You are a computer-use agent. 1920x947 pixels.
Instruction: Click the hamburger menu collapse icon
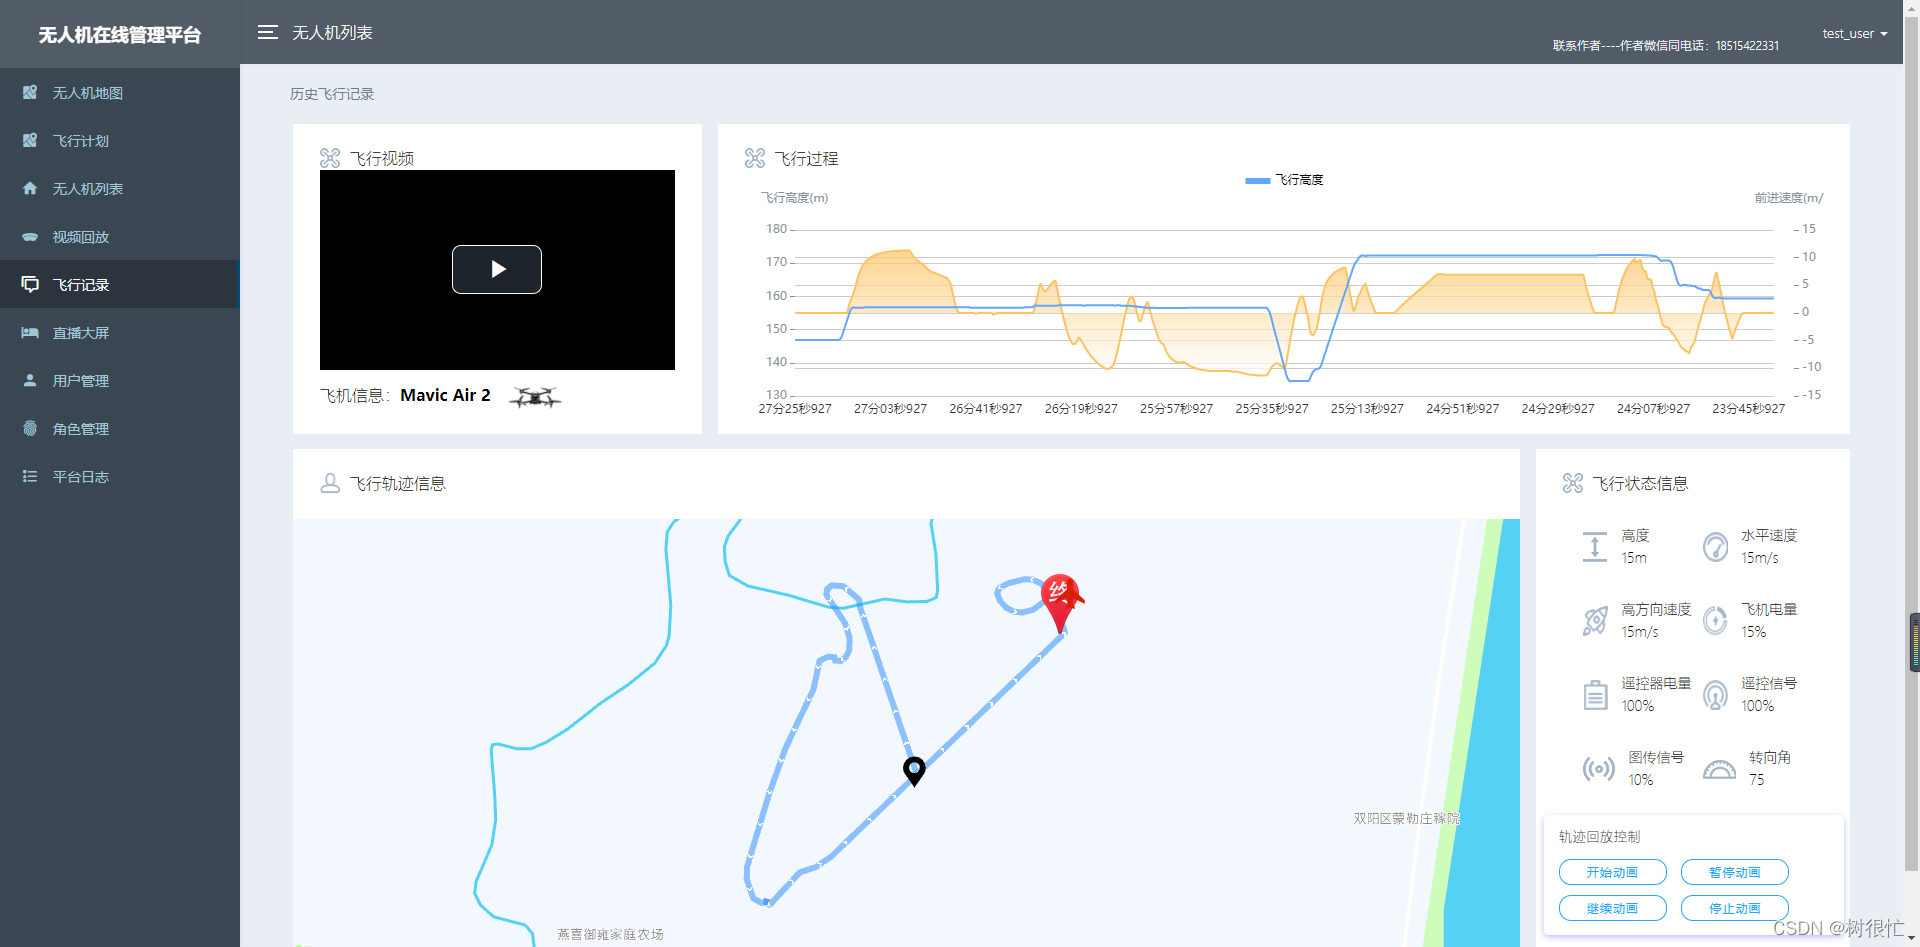pos(267,32)
